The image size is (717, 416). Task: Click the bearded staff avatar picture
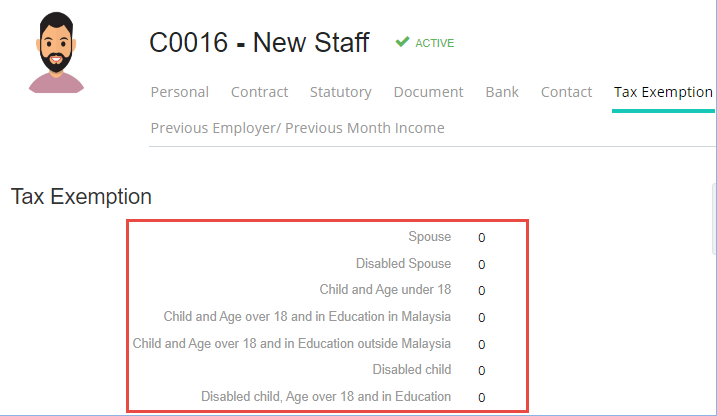click(x=56, y=53)
